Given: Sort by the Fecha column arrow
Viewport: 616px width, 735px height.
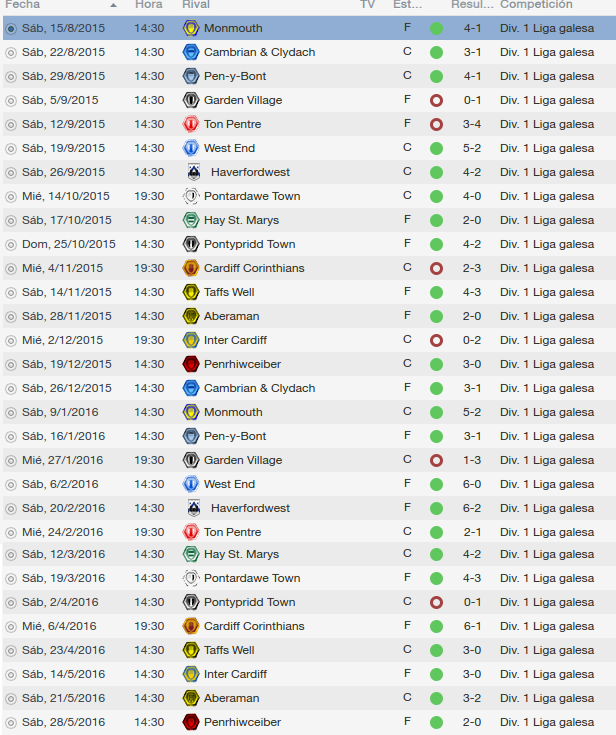Looking at the screenshot, I should click(113, 5).
